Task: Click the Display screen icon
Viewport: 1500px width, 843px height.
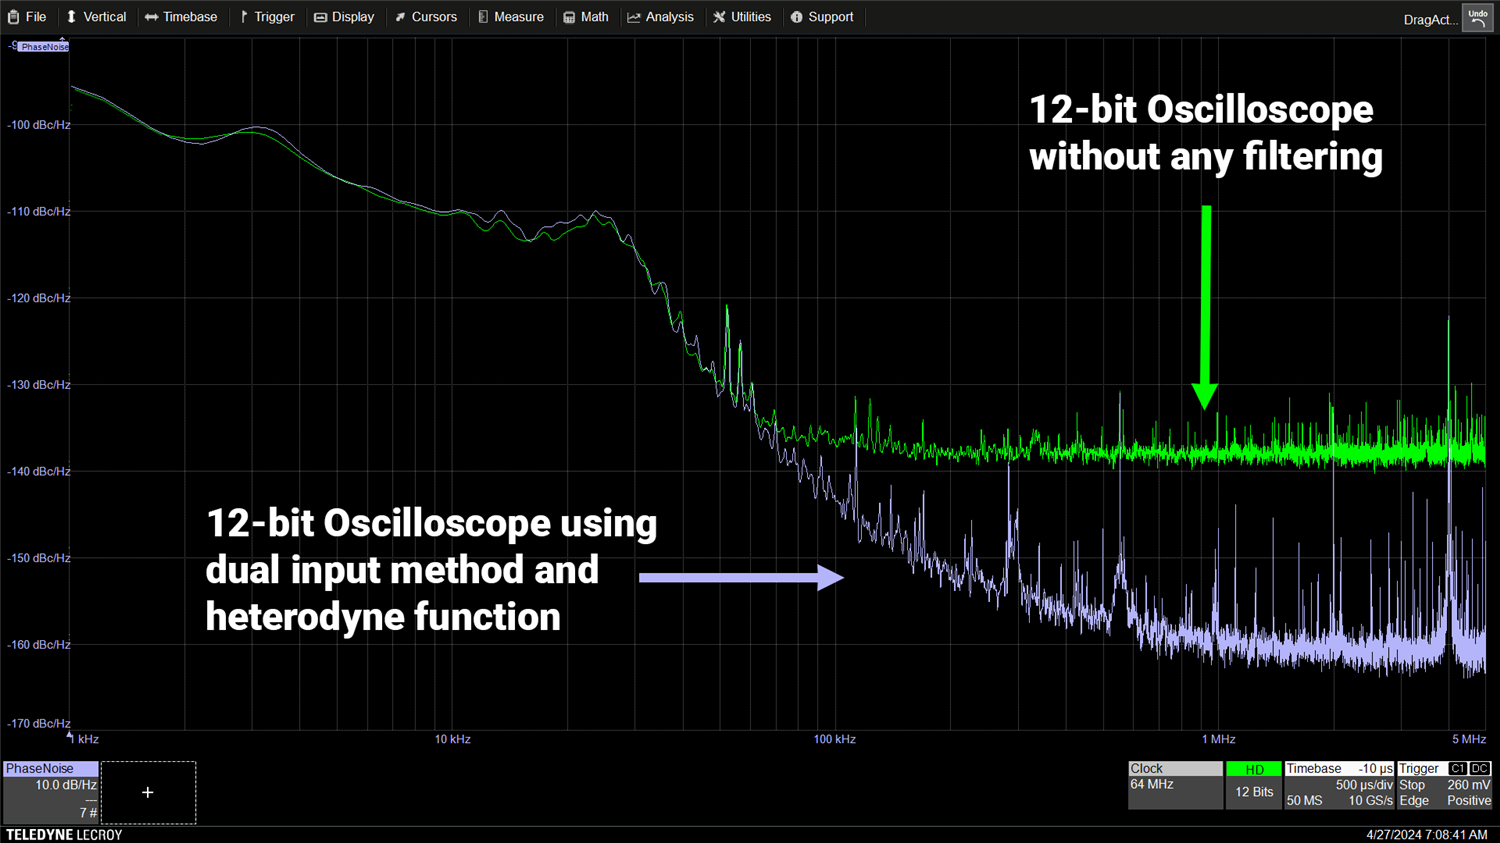Action: pyautogui.click(x=320, y=17)
